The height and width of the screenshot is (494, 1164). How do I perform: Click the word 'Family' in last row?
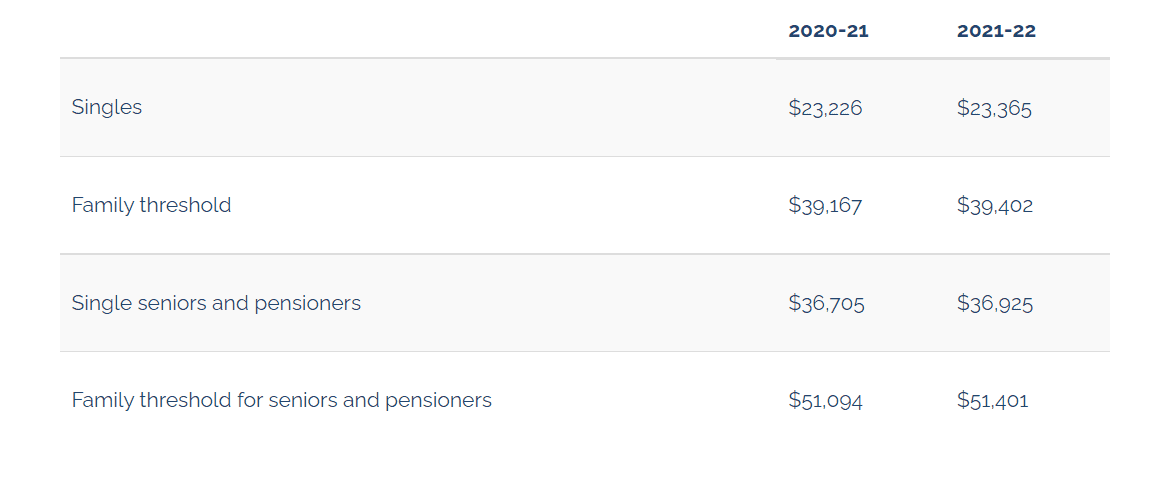pos(103,400)
